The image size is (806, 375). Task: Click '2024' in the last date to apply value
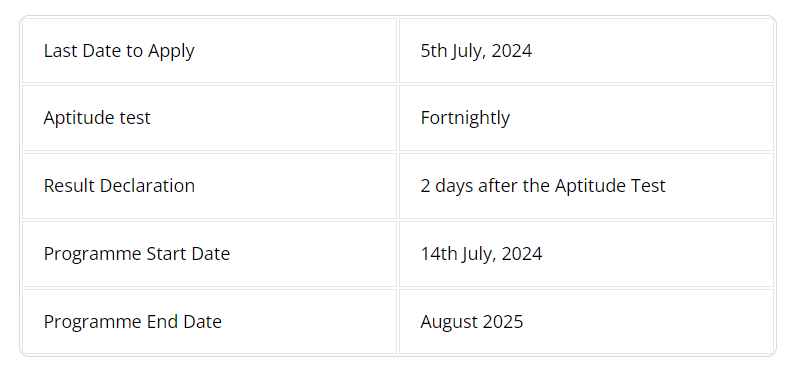[511, 51]
